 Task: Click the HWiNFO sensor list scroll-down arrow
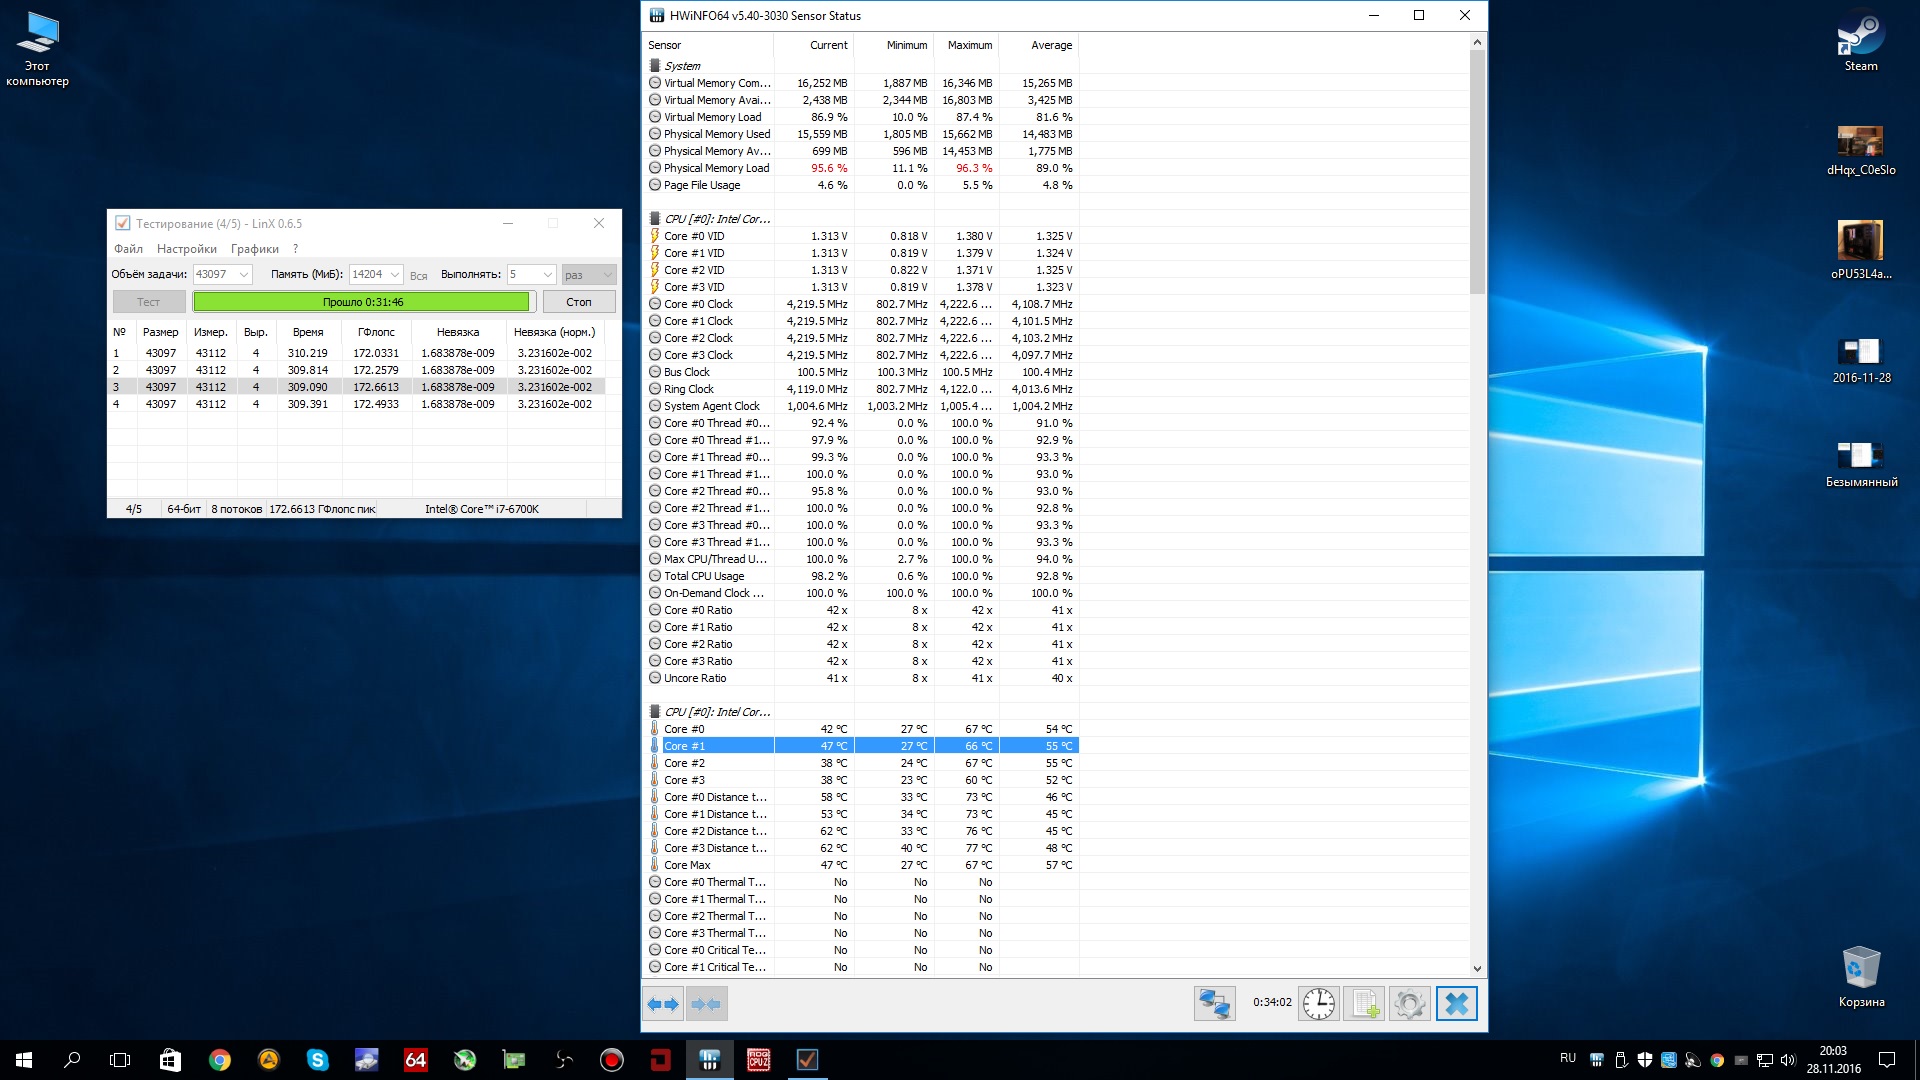pos(1477,968)
